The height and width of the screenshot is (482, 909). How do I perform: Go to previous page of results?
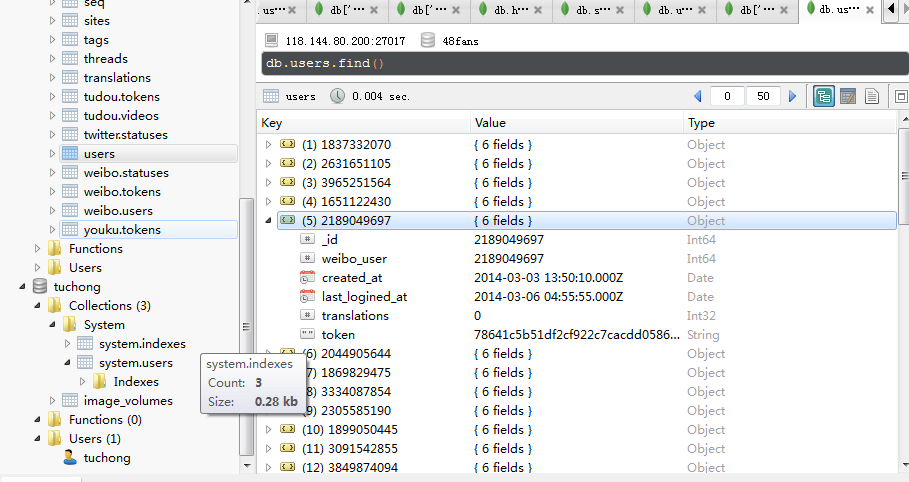697,96
